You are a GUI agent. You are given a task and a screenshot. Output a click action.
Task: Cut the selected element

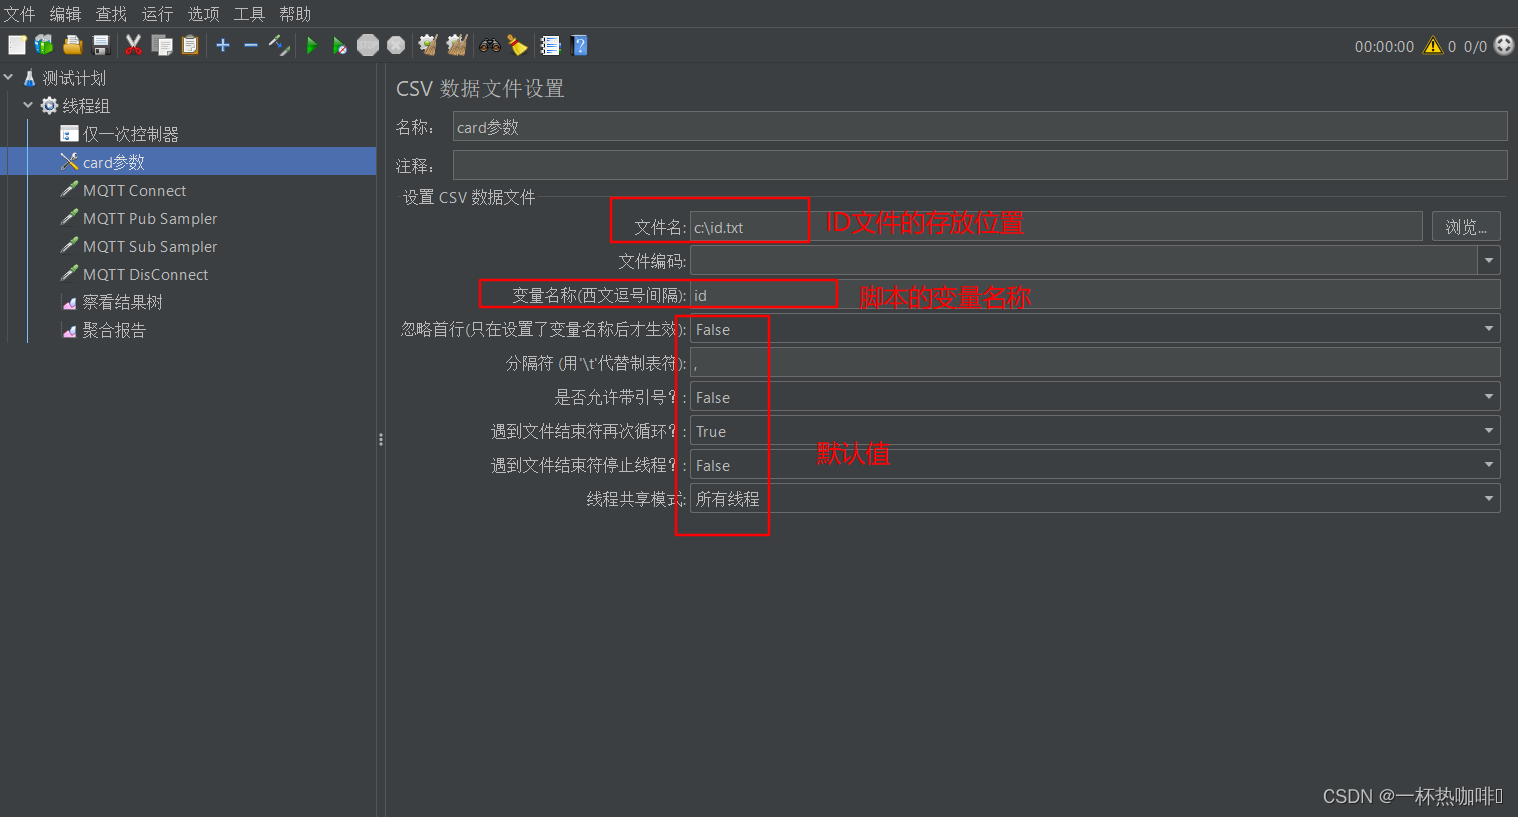click(x=133, y=45)
